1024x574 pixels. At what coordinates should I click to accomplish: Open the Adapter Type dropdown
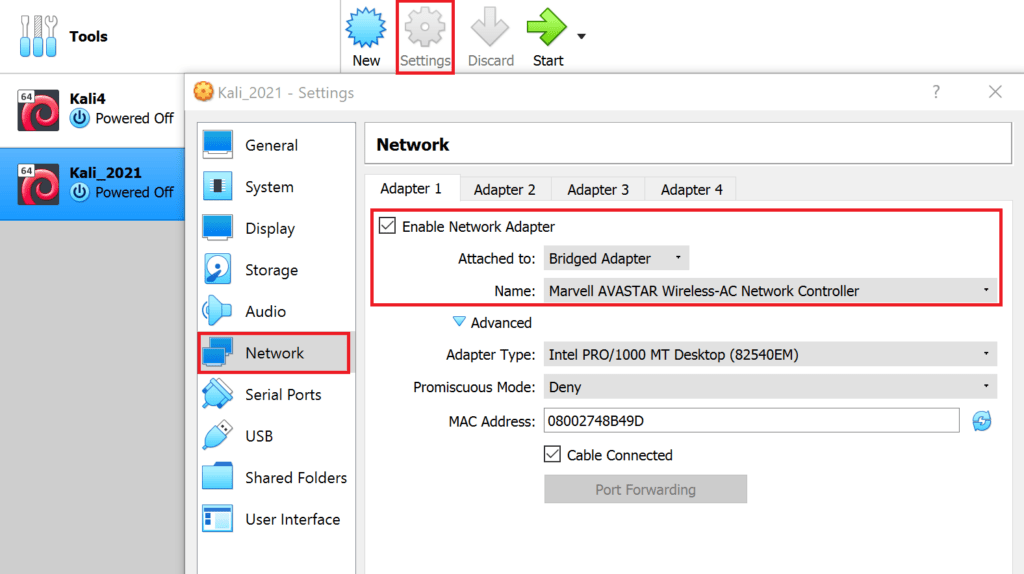[x=770, y=355]
